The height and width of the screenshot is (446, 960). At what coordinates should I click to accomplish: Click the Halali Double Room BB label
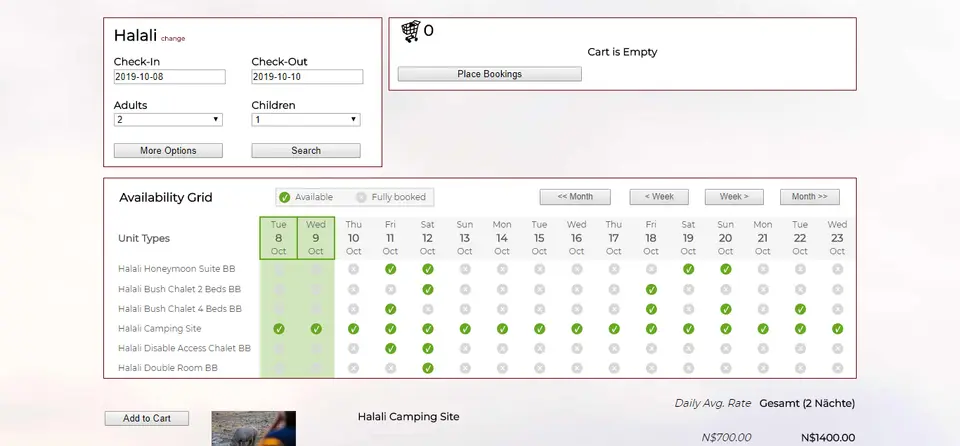168,368
